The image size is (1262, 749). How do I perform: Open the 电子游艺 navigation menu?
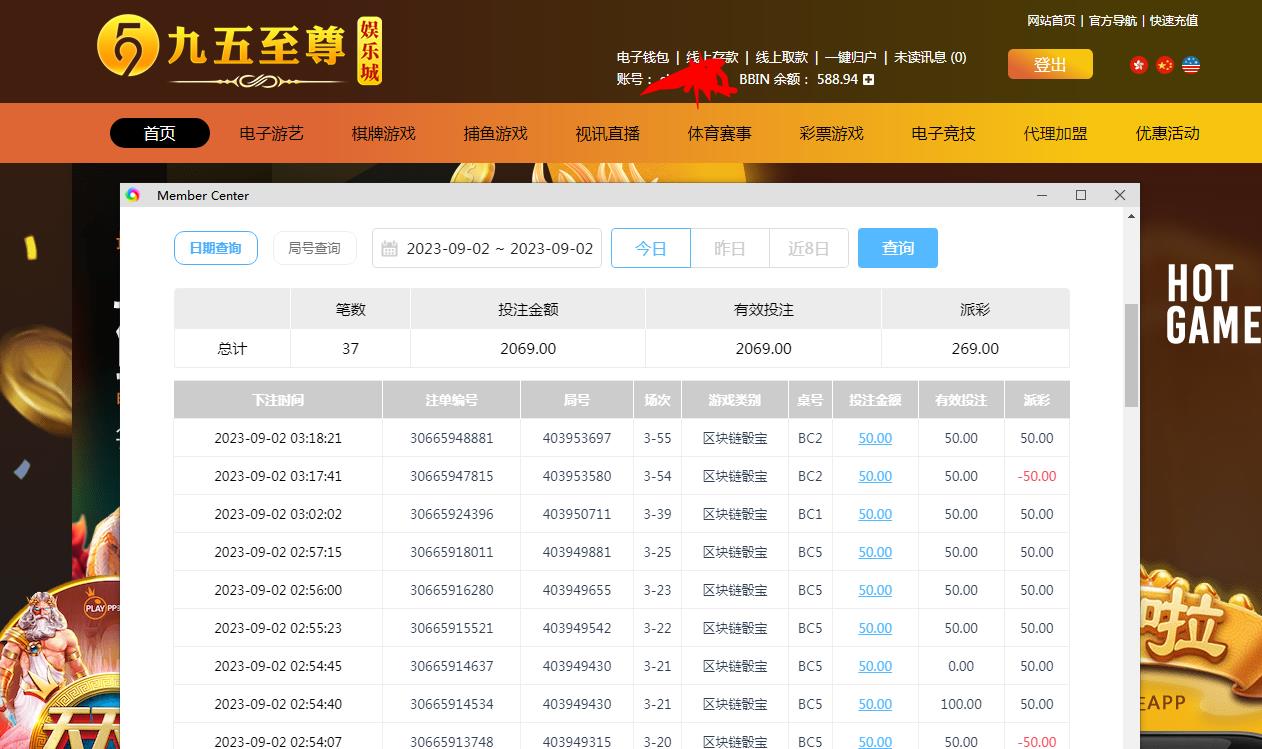[x=271, y=133]
